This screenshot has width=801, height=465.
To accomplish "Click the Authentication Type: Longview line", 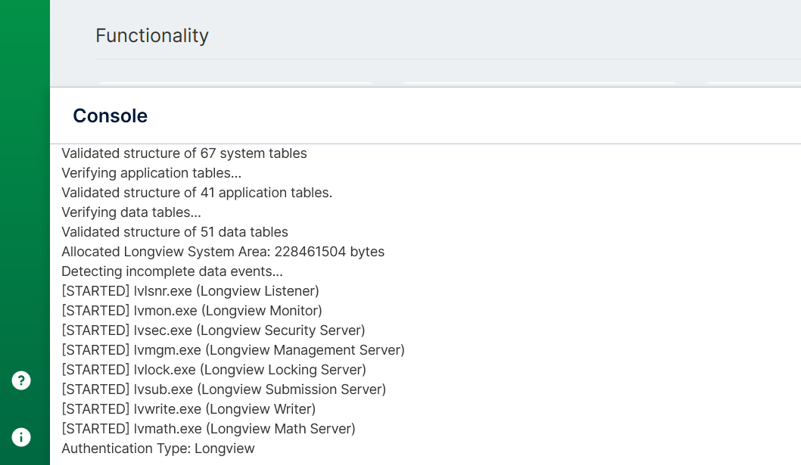I will click(x=158, y=448).
